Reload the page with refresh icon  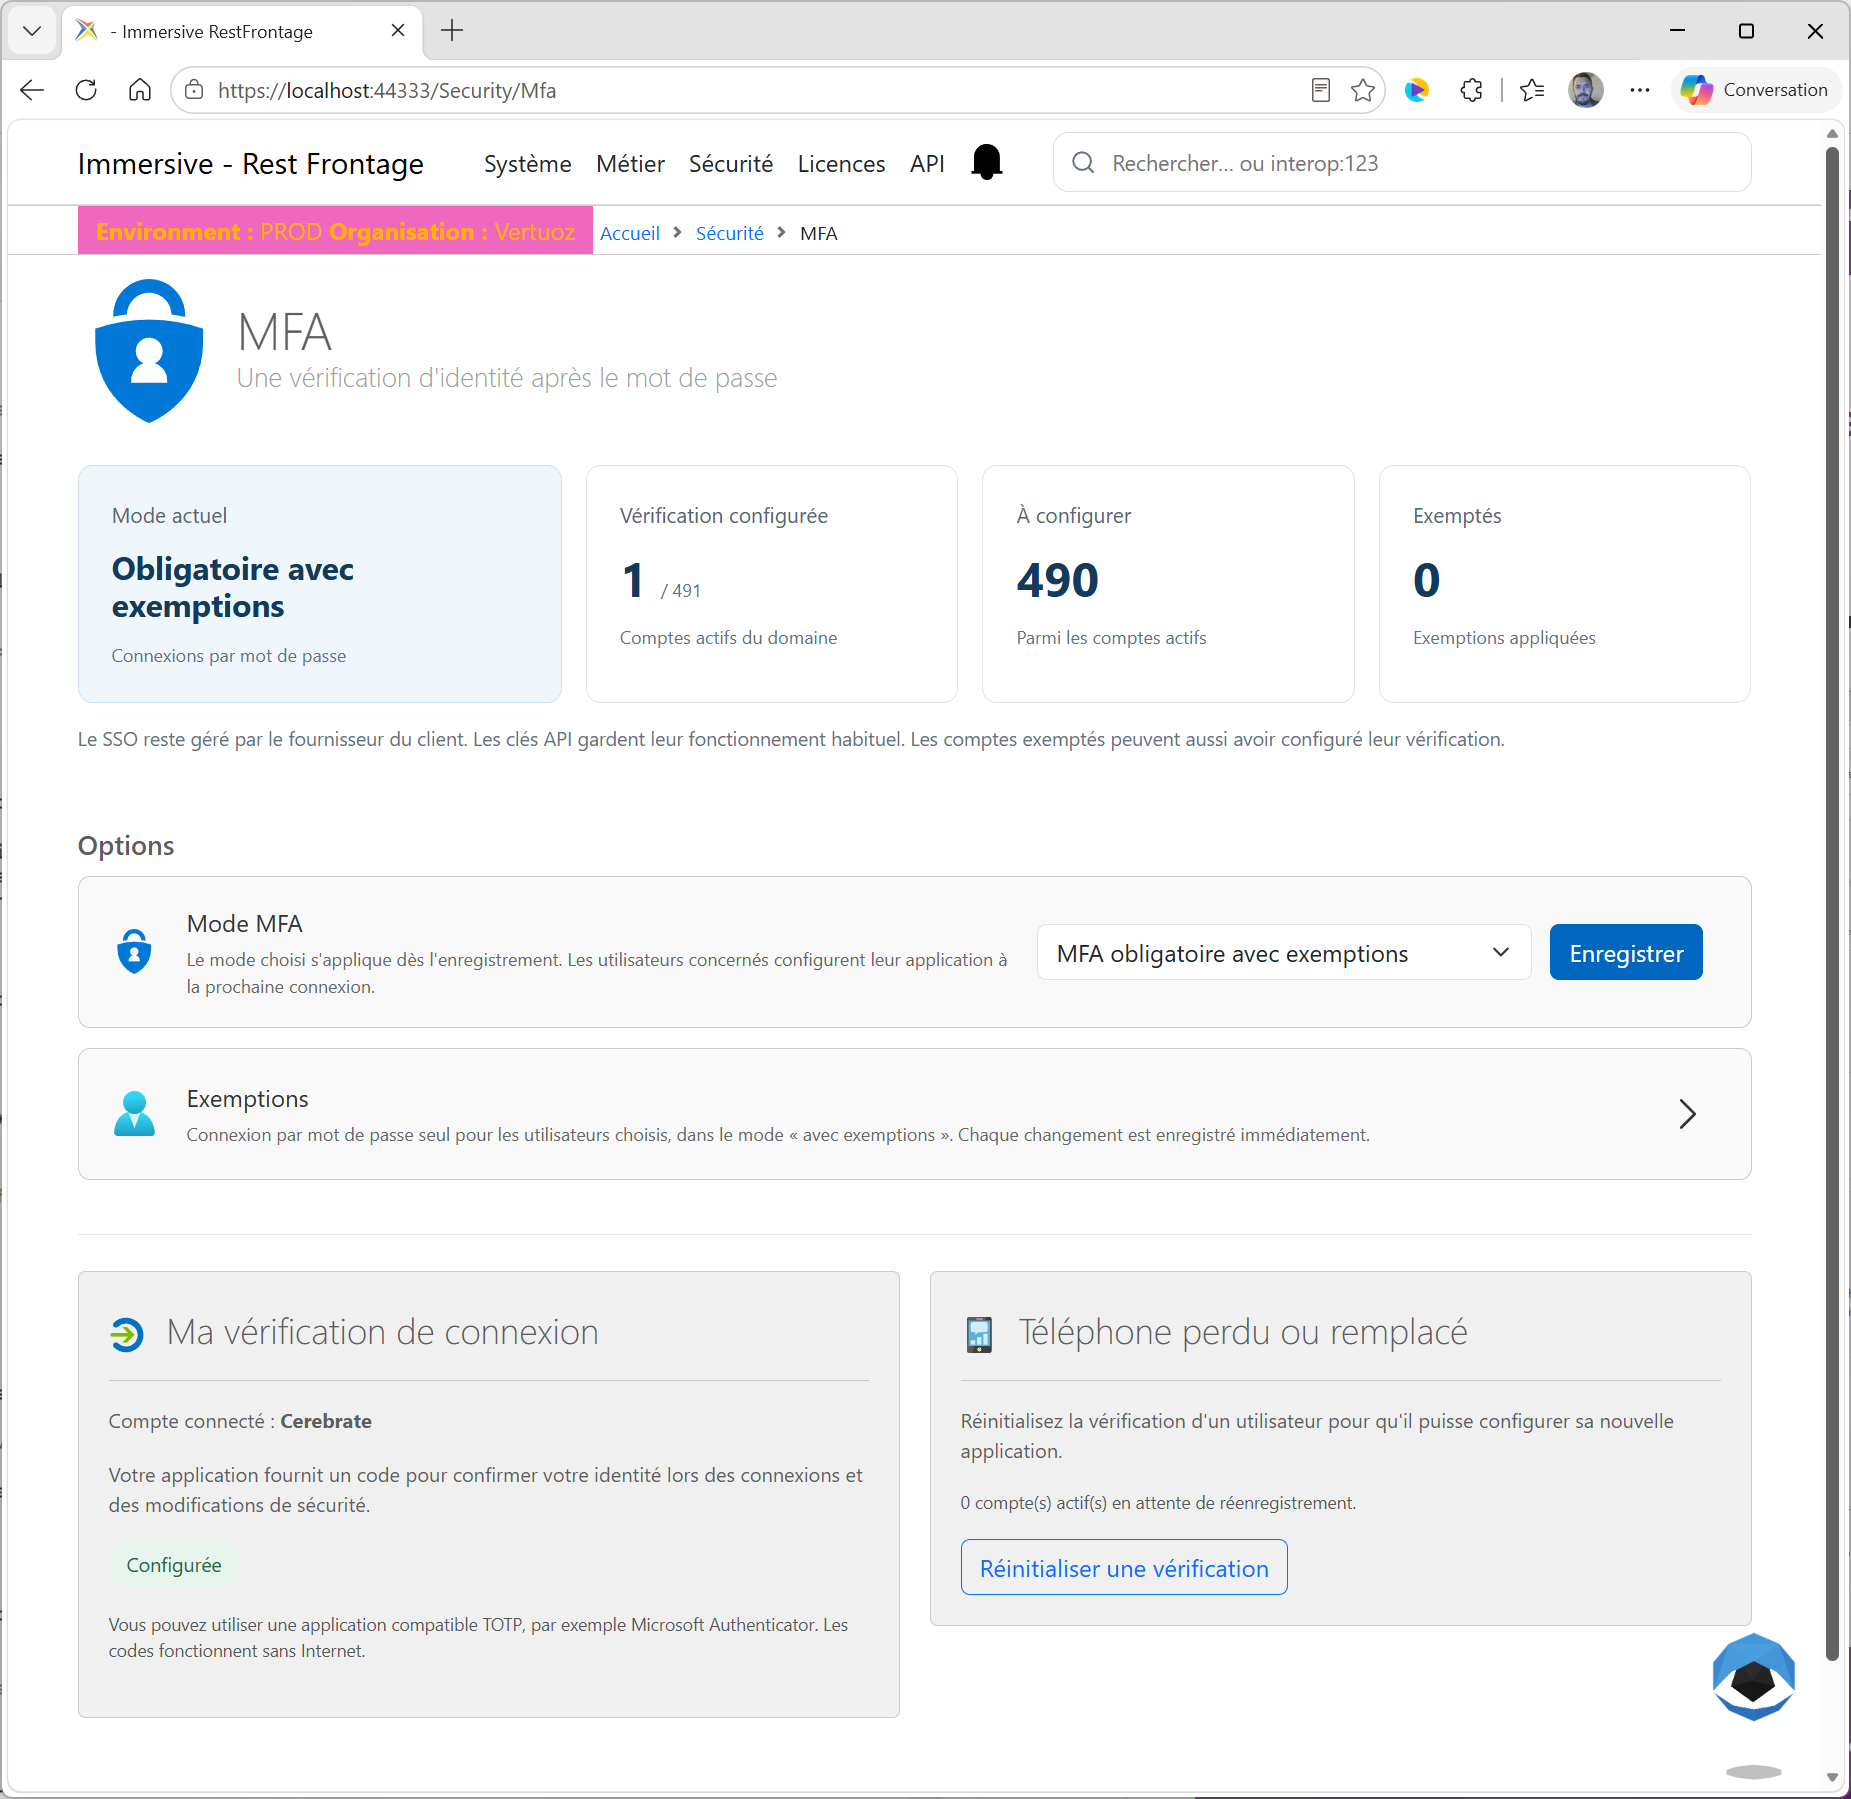click(86, 90)
